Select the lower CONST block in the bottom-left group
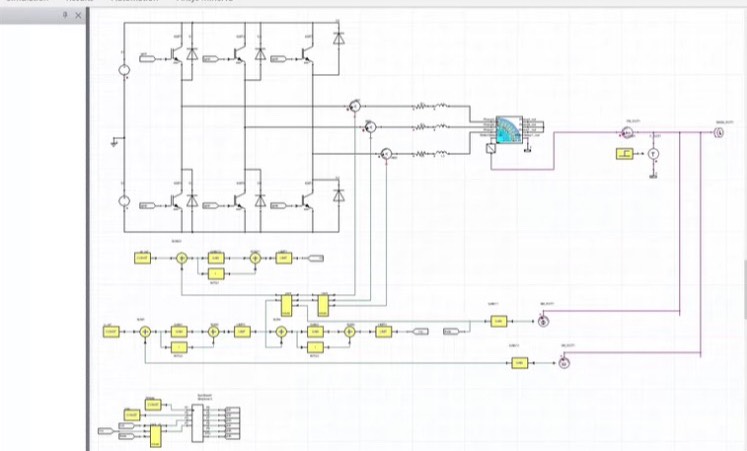The width and height of the screenshot is (747, 451). (x=132, y=415)
